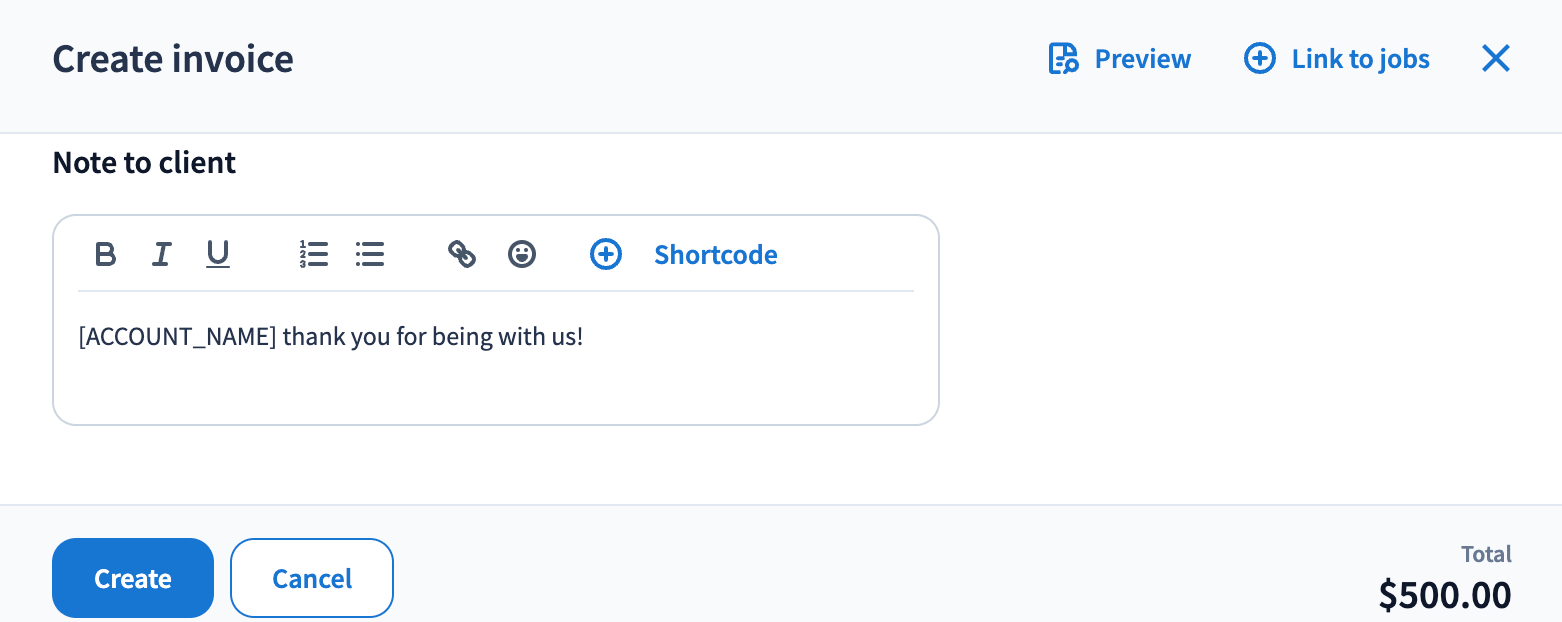Insert a numbered list in the note
Image resolution: width=1562 pixels, height=622 pixels.
coord(314,255)
